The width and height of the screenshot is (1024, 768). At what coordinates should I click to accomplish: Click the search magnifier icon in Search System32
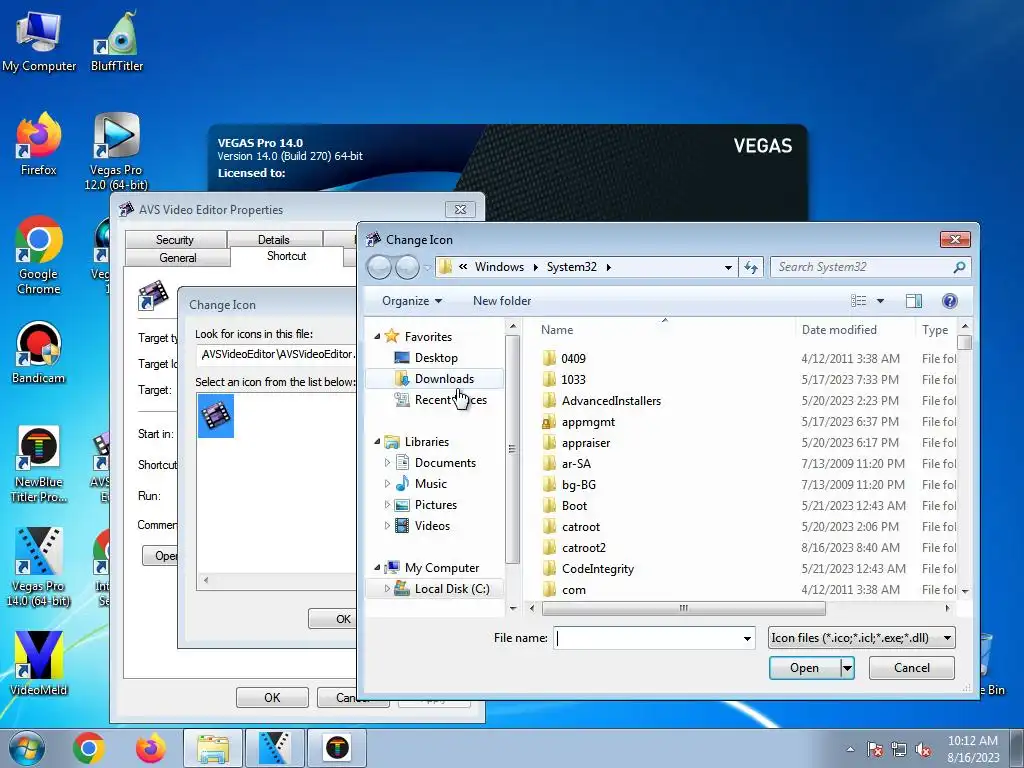click(x=959, y=267)
